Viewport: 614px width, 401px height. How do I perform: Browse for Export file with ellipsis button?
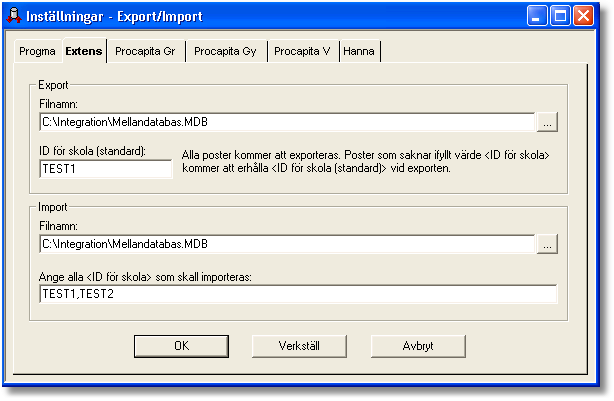pos(547,122)
